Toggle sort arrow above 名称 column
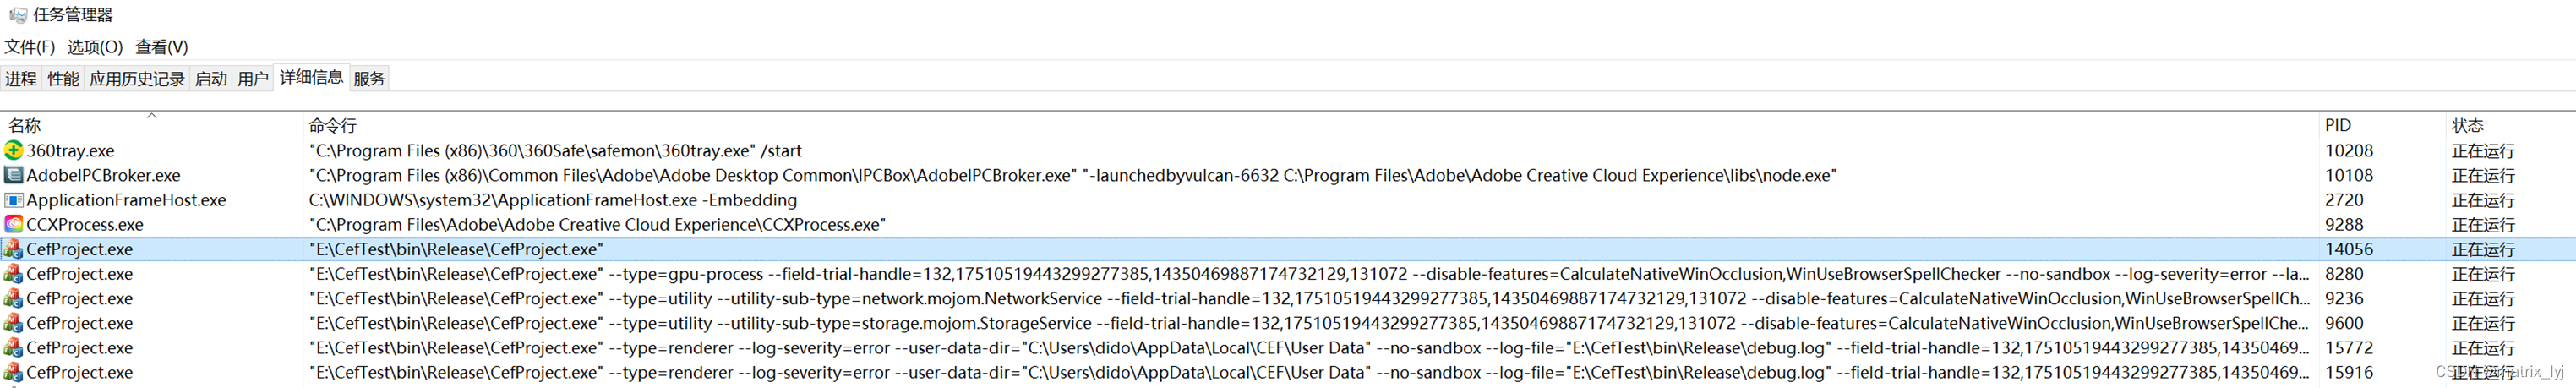This screenshot has width=2576, height=388. 152,115
